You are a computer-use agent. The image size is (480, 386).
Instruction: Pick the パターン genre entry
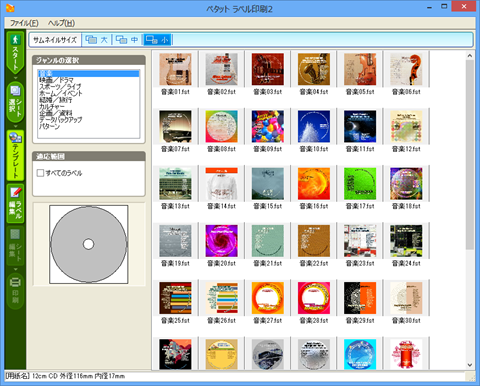click(x=49, y=126)
